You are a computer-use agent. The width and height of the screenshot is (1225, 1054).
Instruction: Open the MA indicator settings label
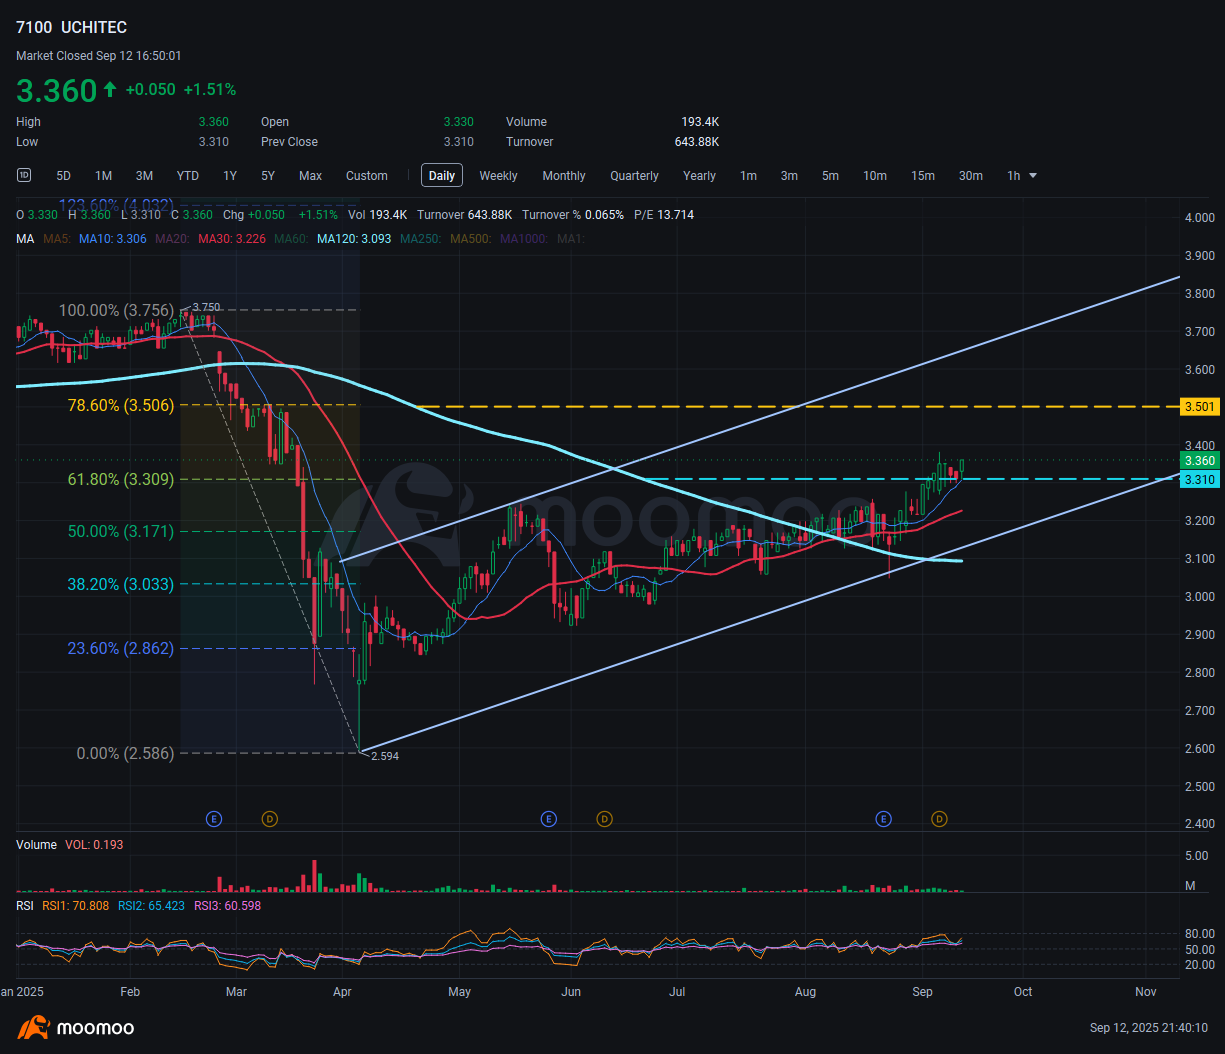[x=25, y=239]
